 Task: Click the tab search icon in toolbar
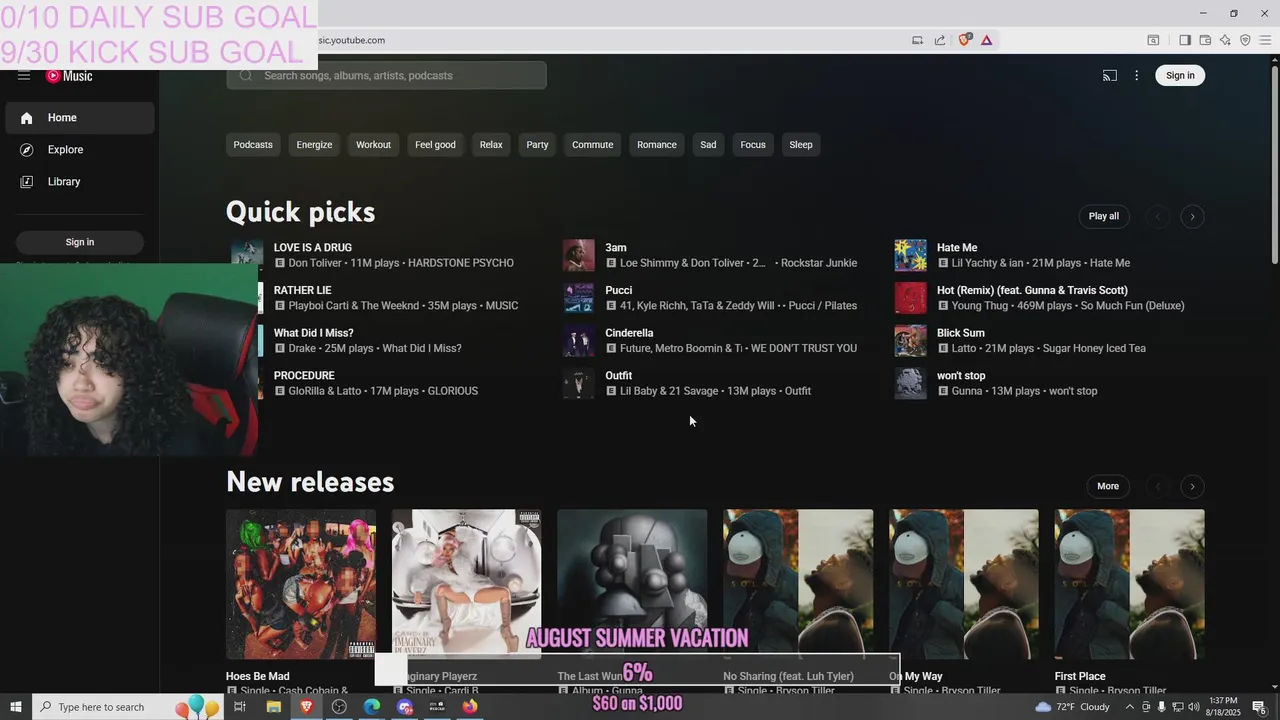[1153, 40]
